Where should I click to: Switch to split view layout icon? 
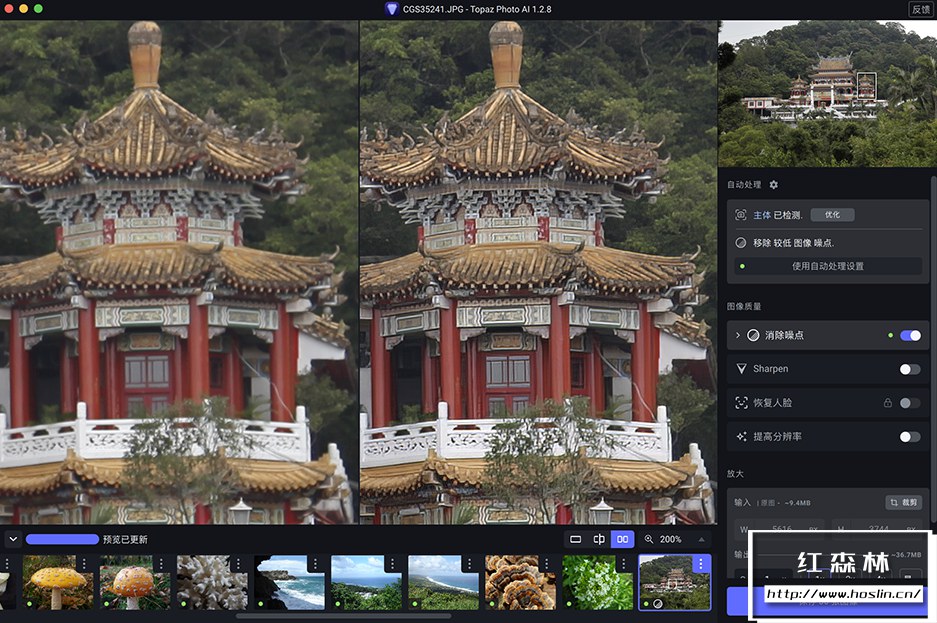pos(599,539)
